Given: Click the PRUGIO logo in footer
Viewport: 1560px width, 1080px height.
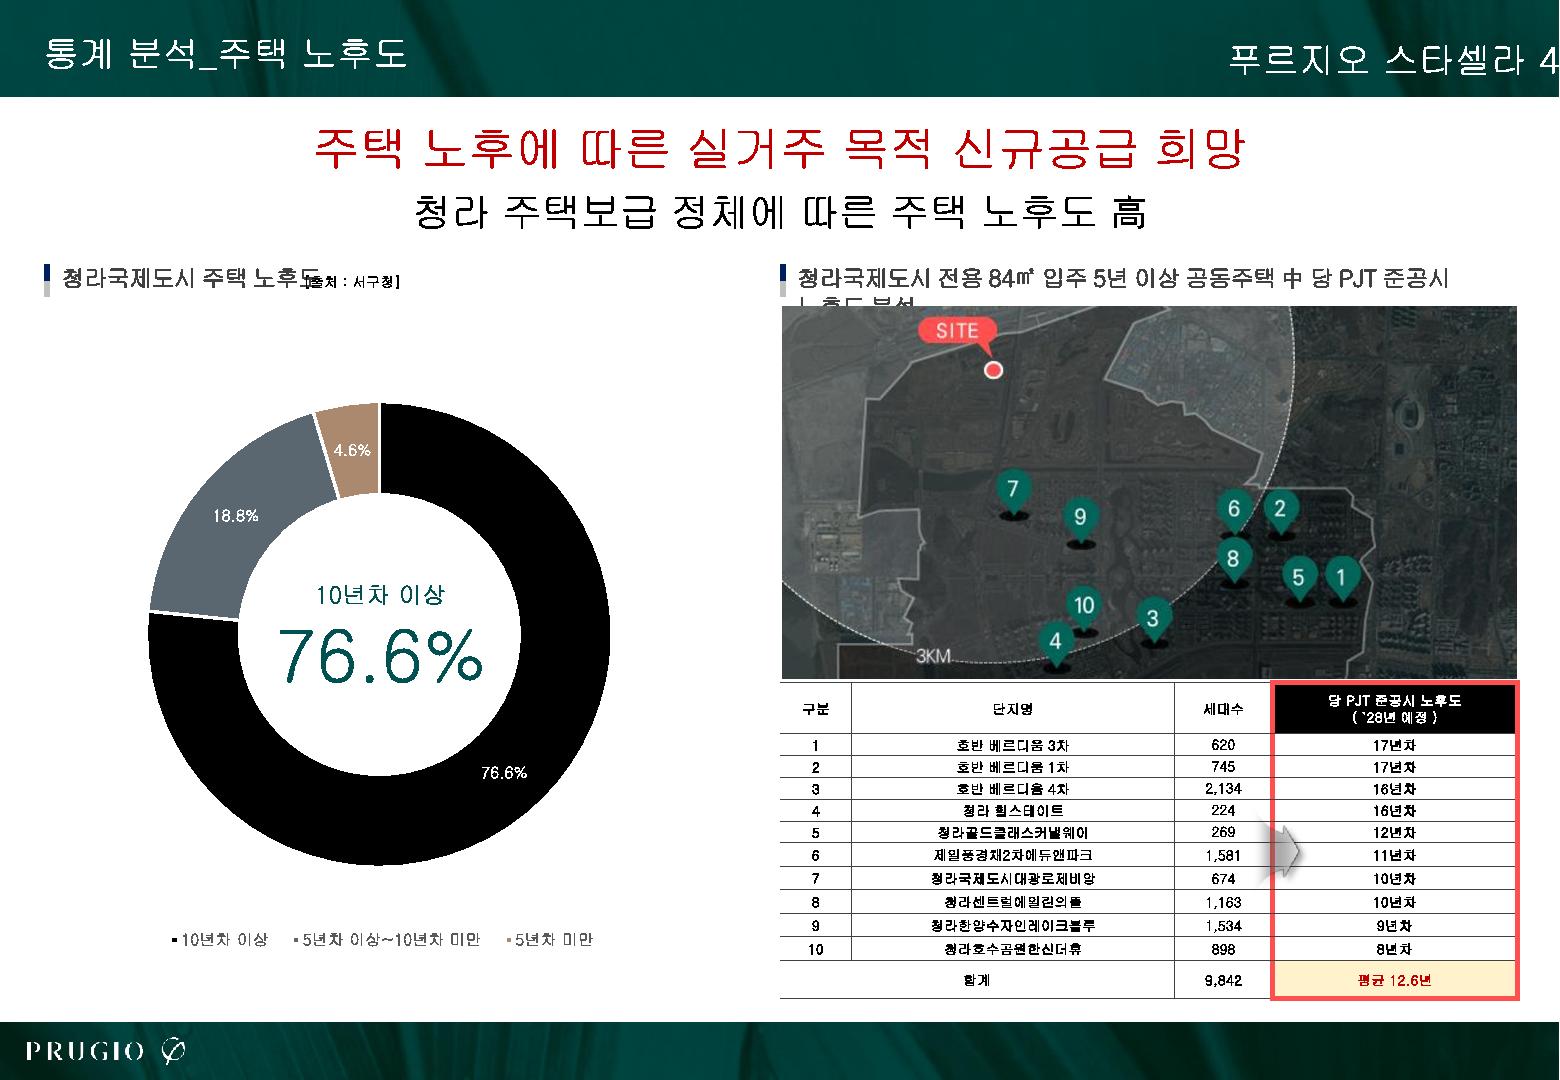Looking at the screenshot, I should pyautogui.click(x=106, y=1051).
